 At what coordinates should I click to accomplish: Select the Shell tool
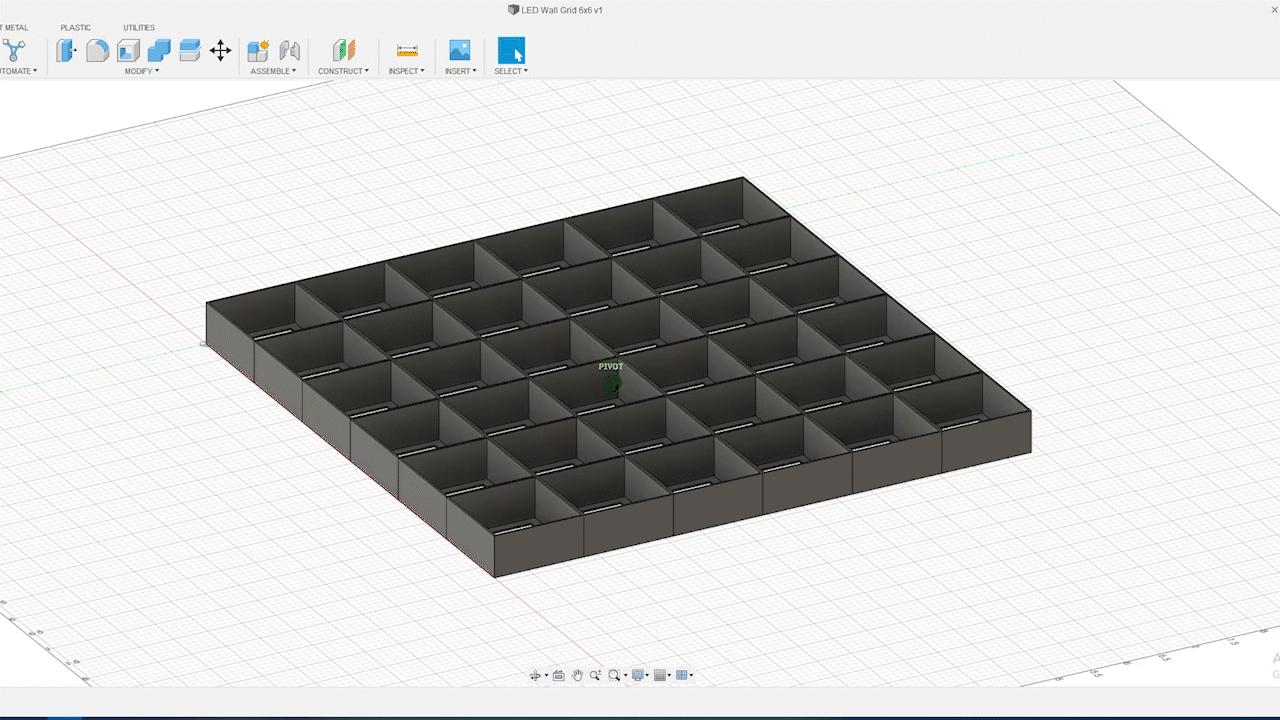coord(128,50)
